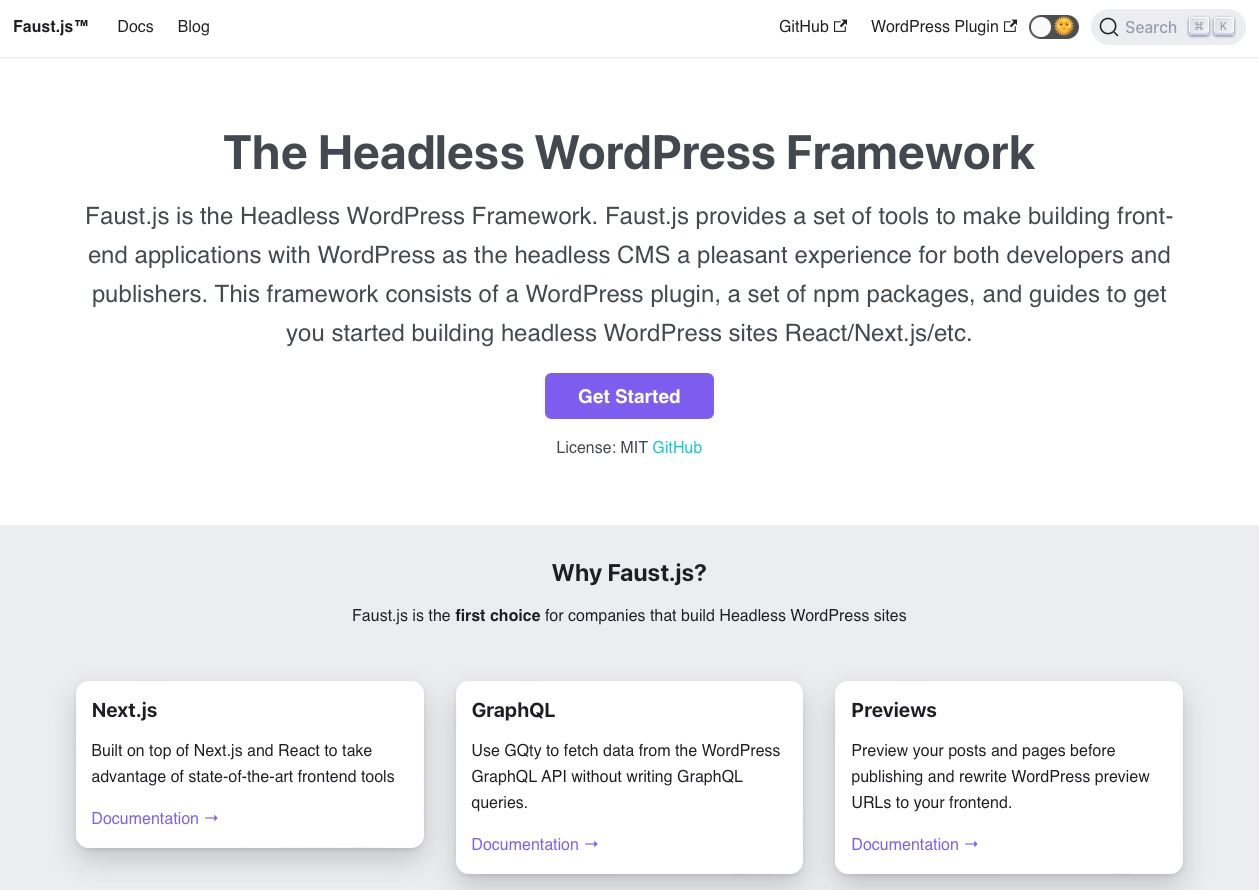Open GitHub link next to License: MIT

click(x=677, y=448)
